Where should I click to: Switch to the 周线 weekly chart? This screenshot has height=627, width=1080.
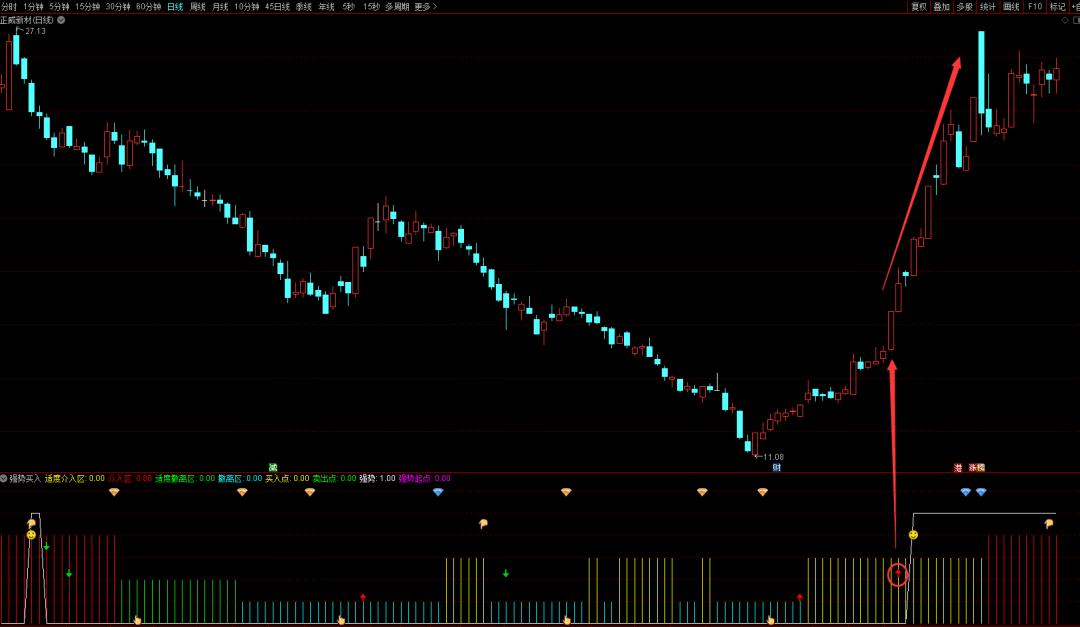(198, 6)
